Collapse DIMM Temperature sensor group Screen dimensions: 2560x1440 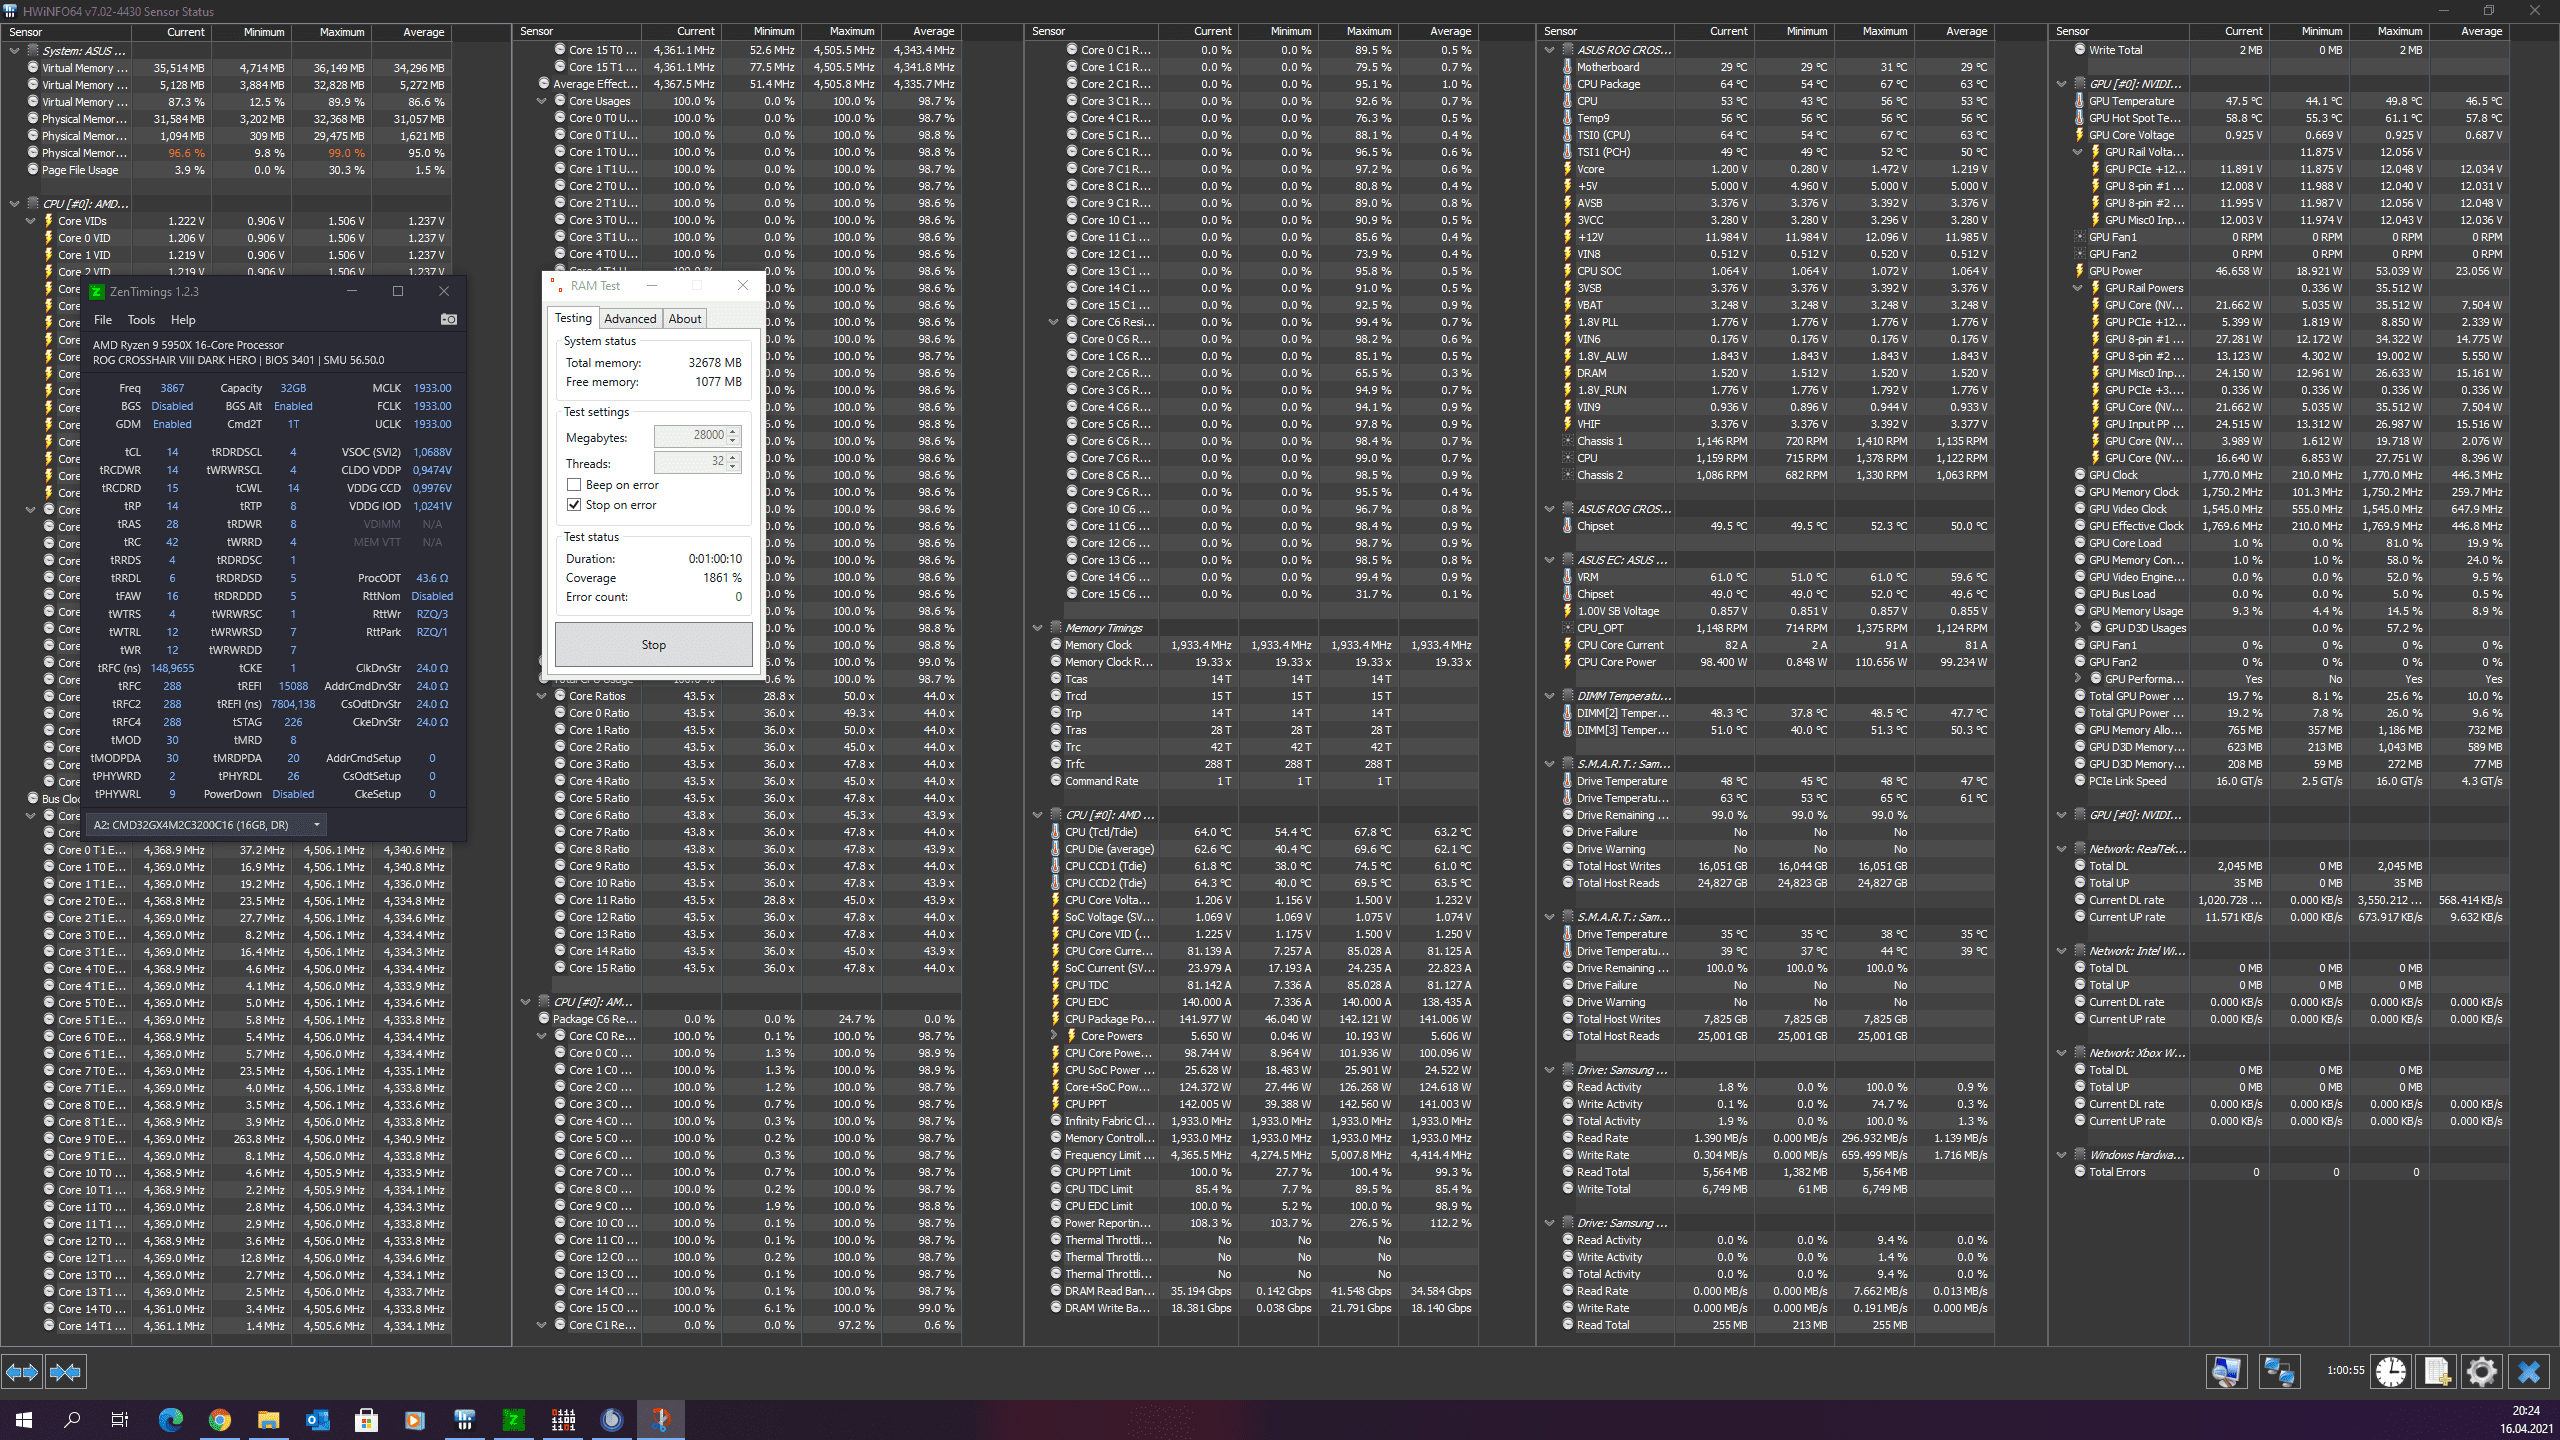[x=1550, y=696]
